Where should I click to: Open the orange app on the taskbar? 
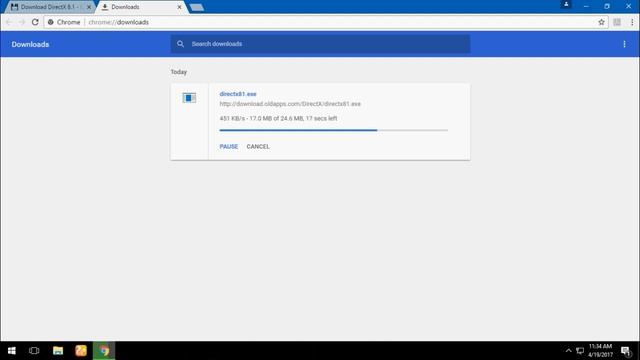click(81, 351)
